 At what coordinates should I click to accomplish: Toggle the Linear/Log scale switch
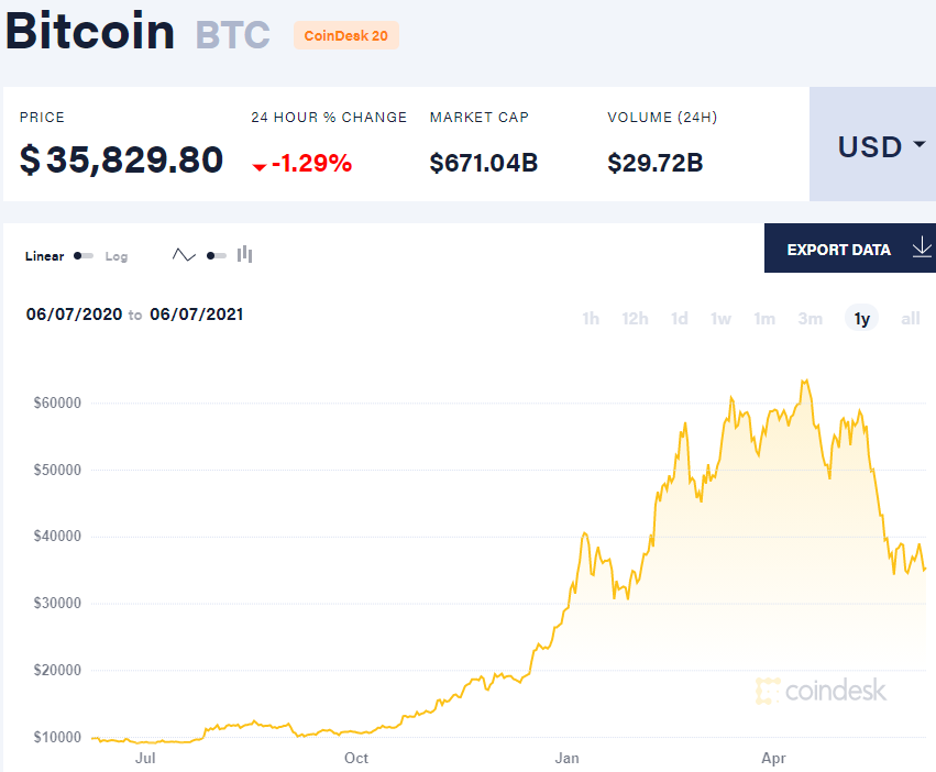pyautogui.click(x=83, y=256)
